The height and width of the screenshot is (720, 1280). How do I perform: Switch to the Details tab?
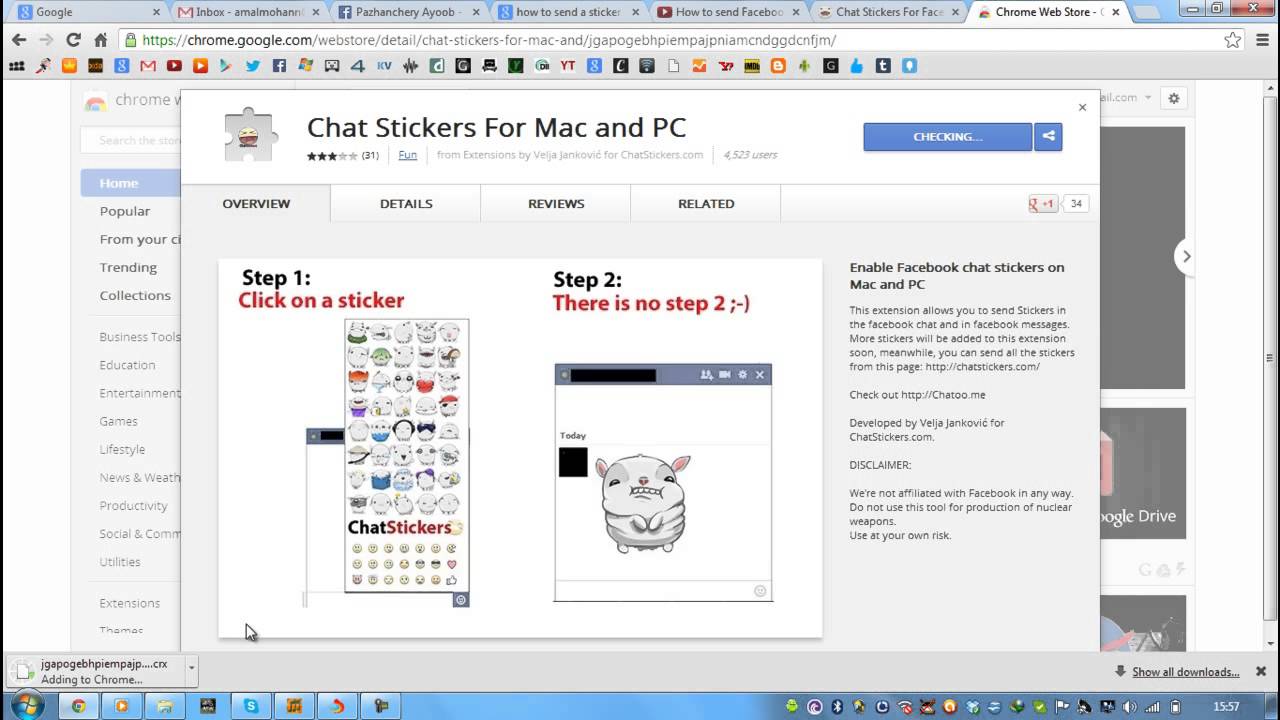[x=406, y=203]
